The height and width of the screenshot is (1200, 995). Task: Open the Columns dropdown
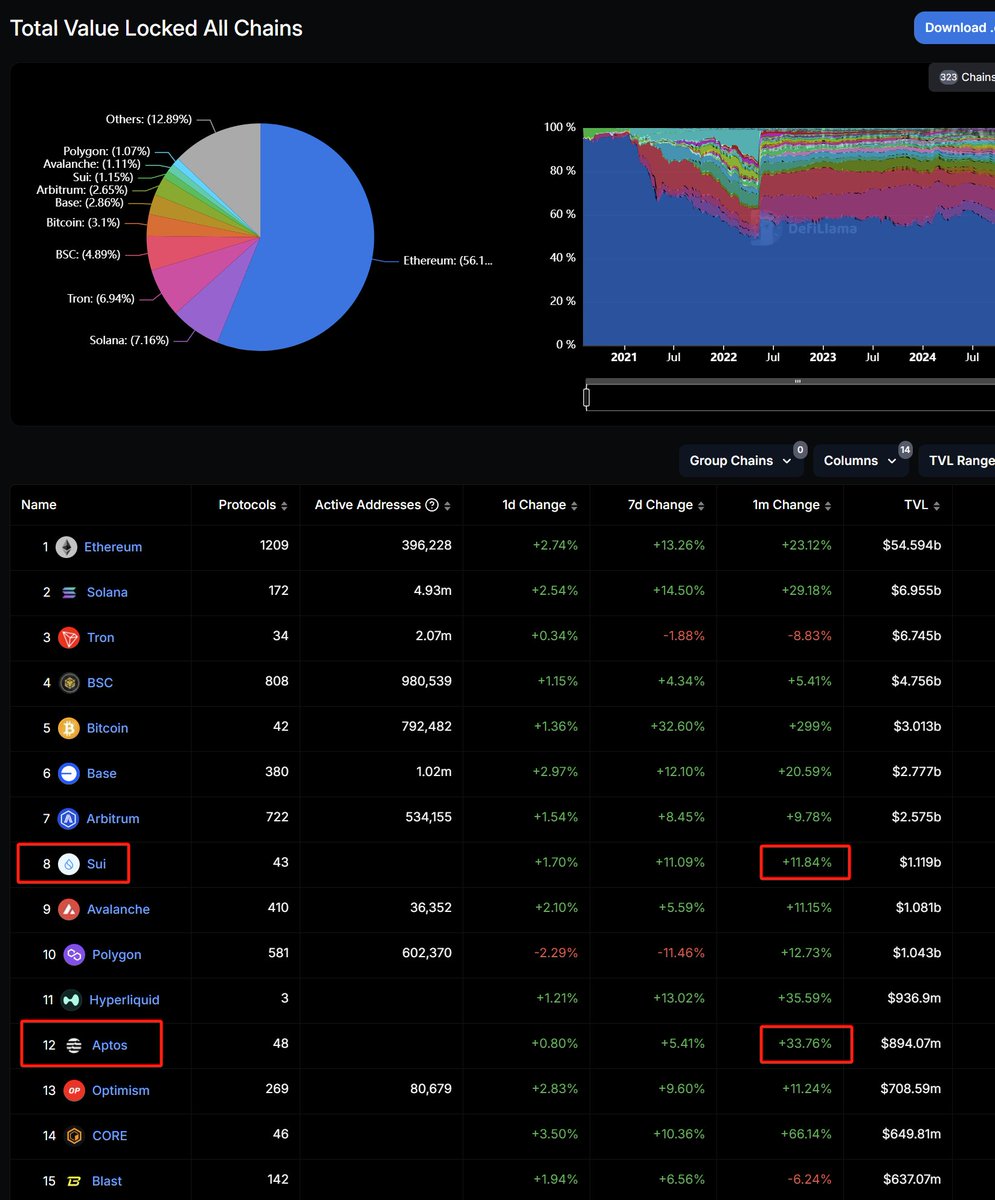coord(861,461)
